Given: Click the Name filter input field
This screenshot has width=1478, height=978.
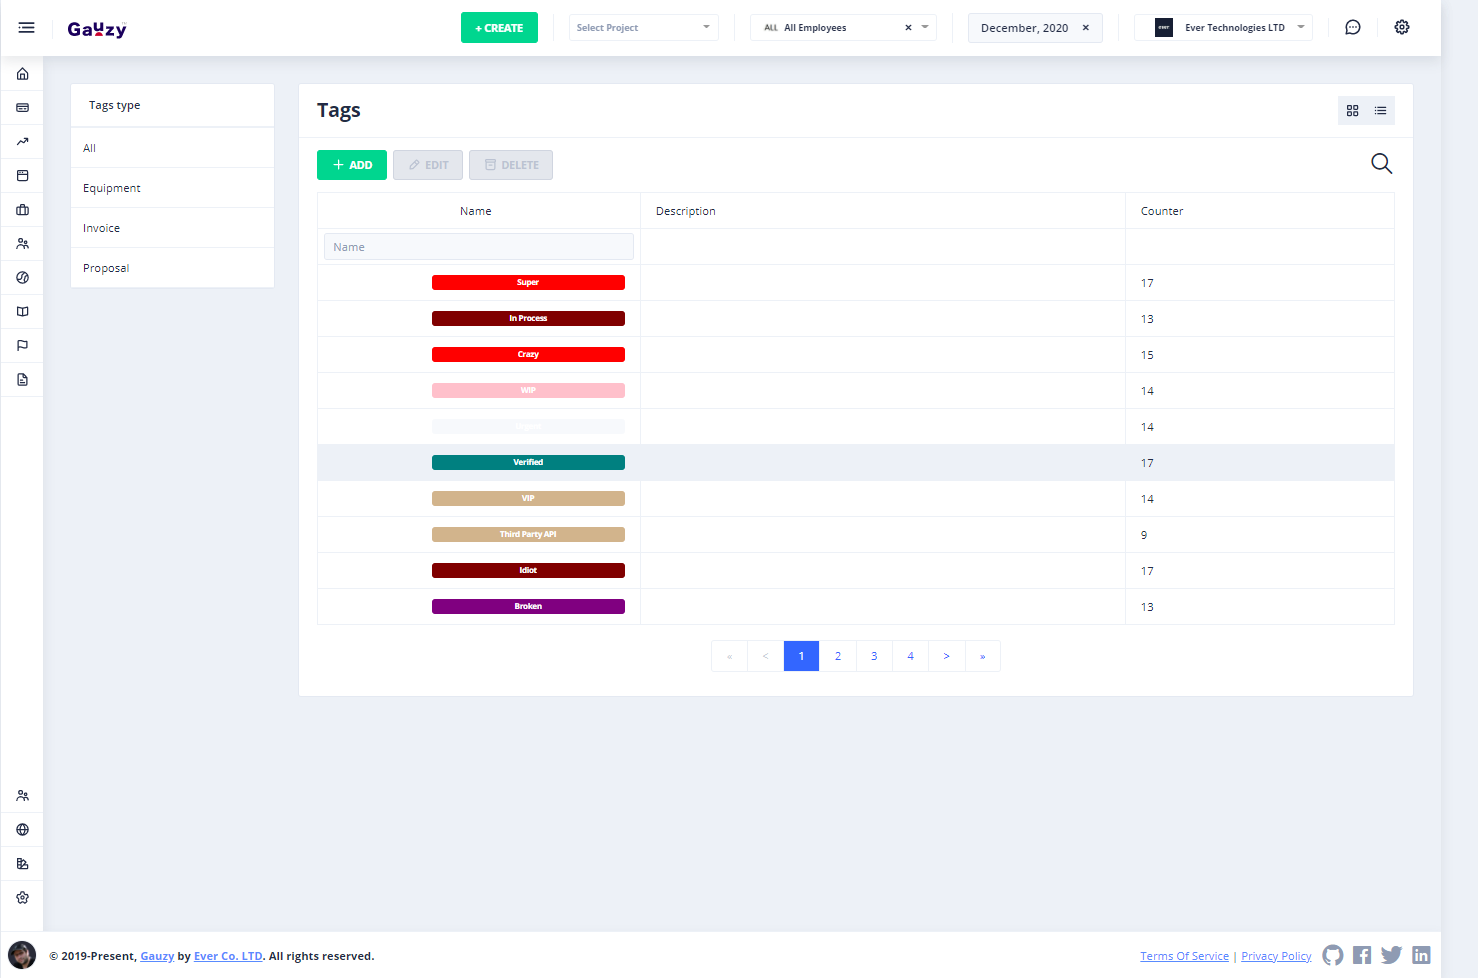Looking at the screenshot, I should (x=479, y=247).
